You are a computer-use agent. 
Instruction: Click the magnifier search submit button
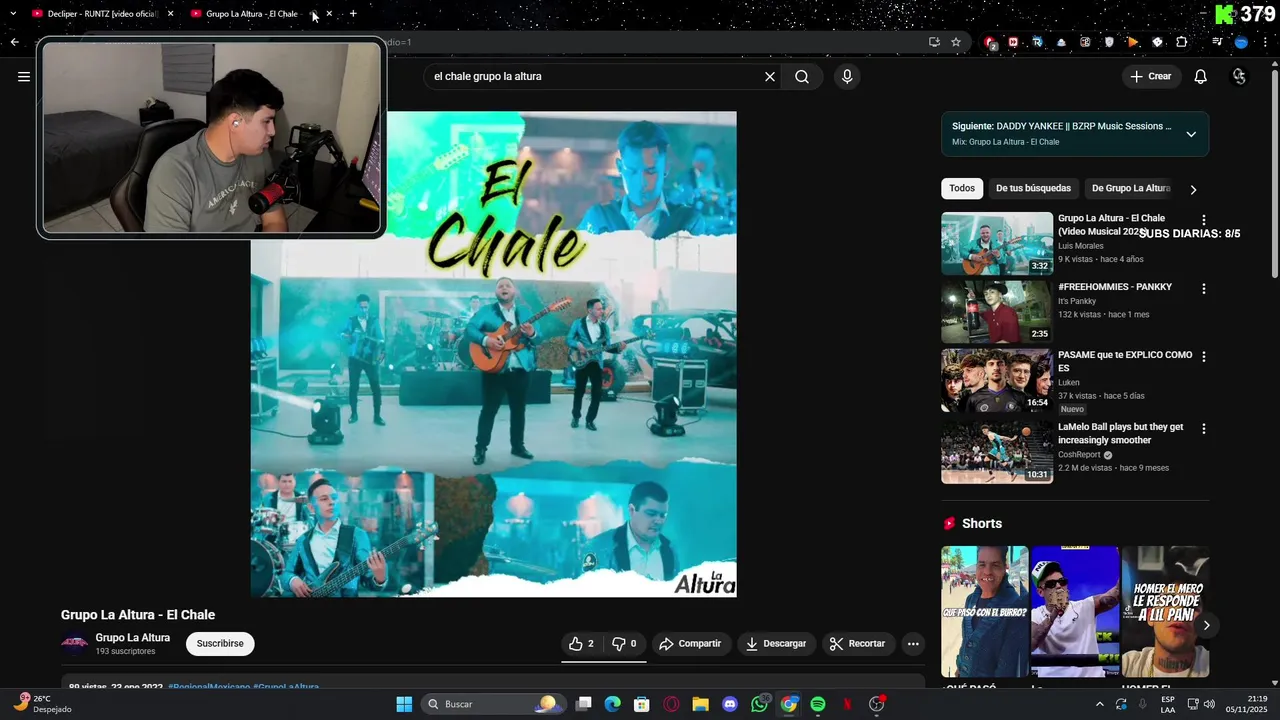(802, 76)
